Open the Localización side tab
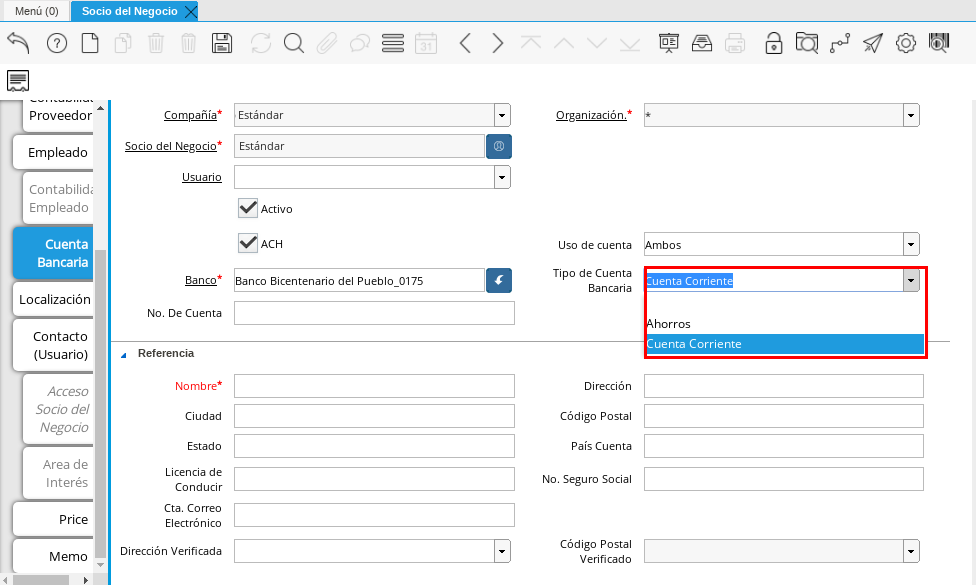Image resolution: width=976 pixels, height=585 pixels. pos(55,299)
